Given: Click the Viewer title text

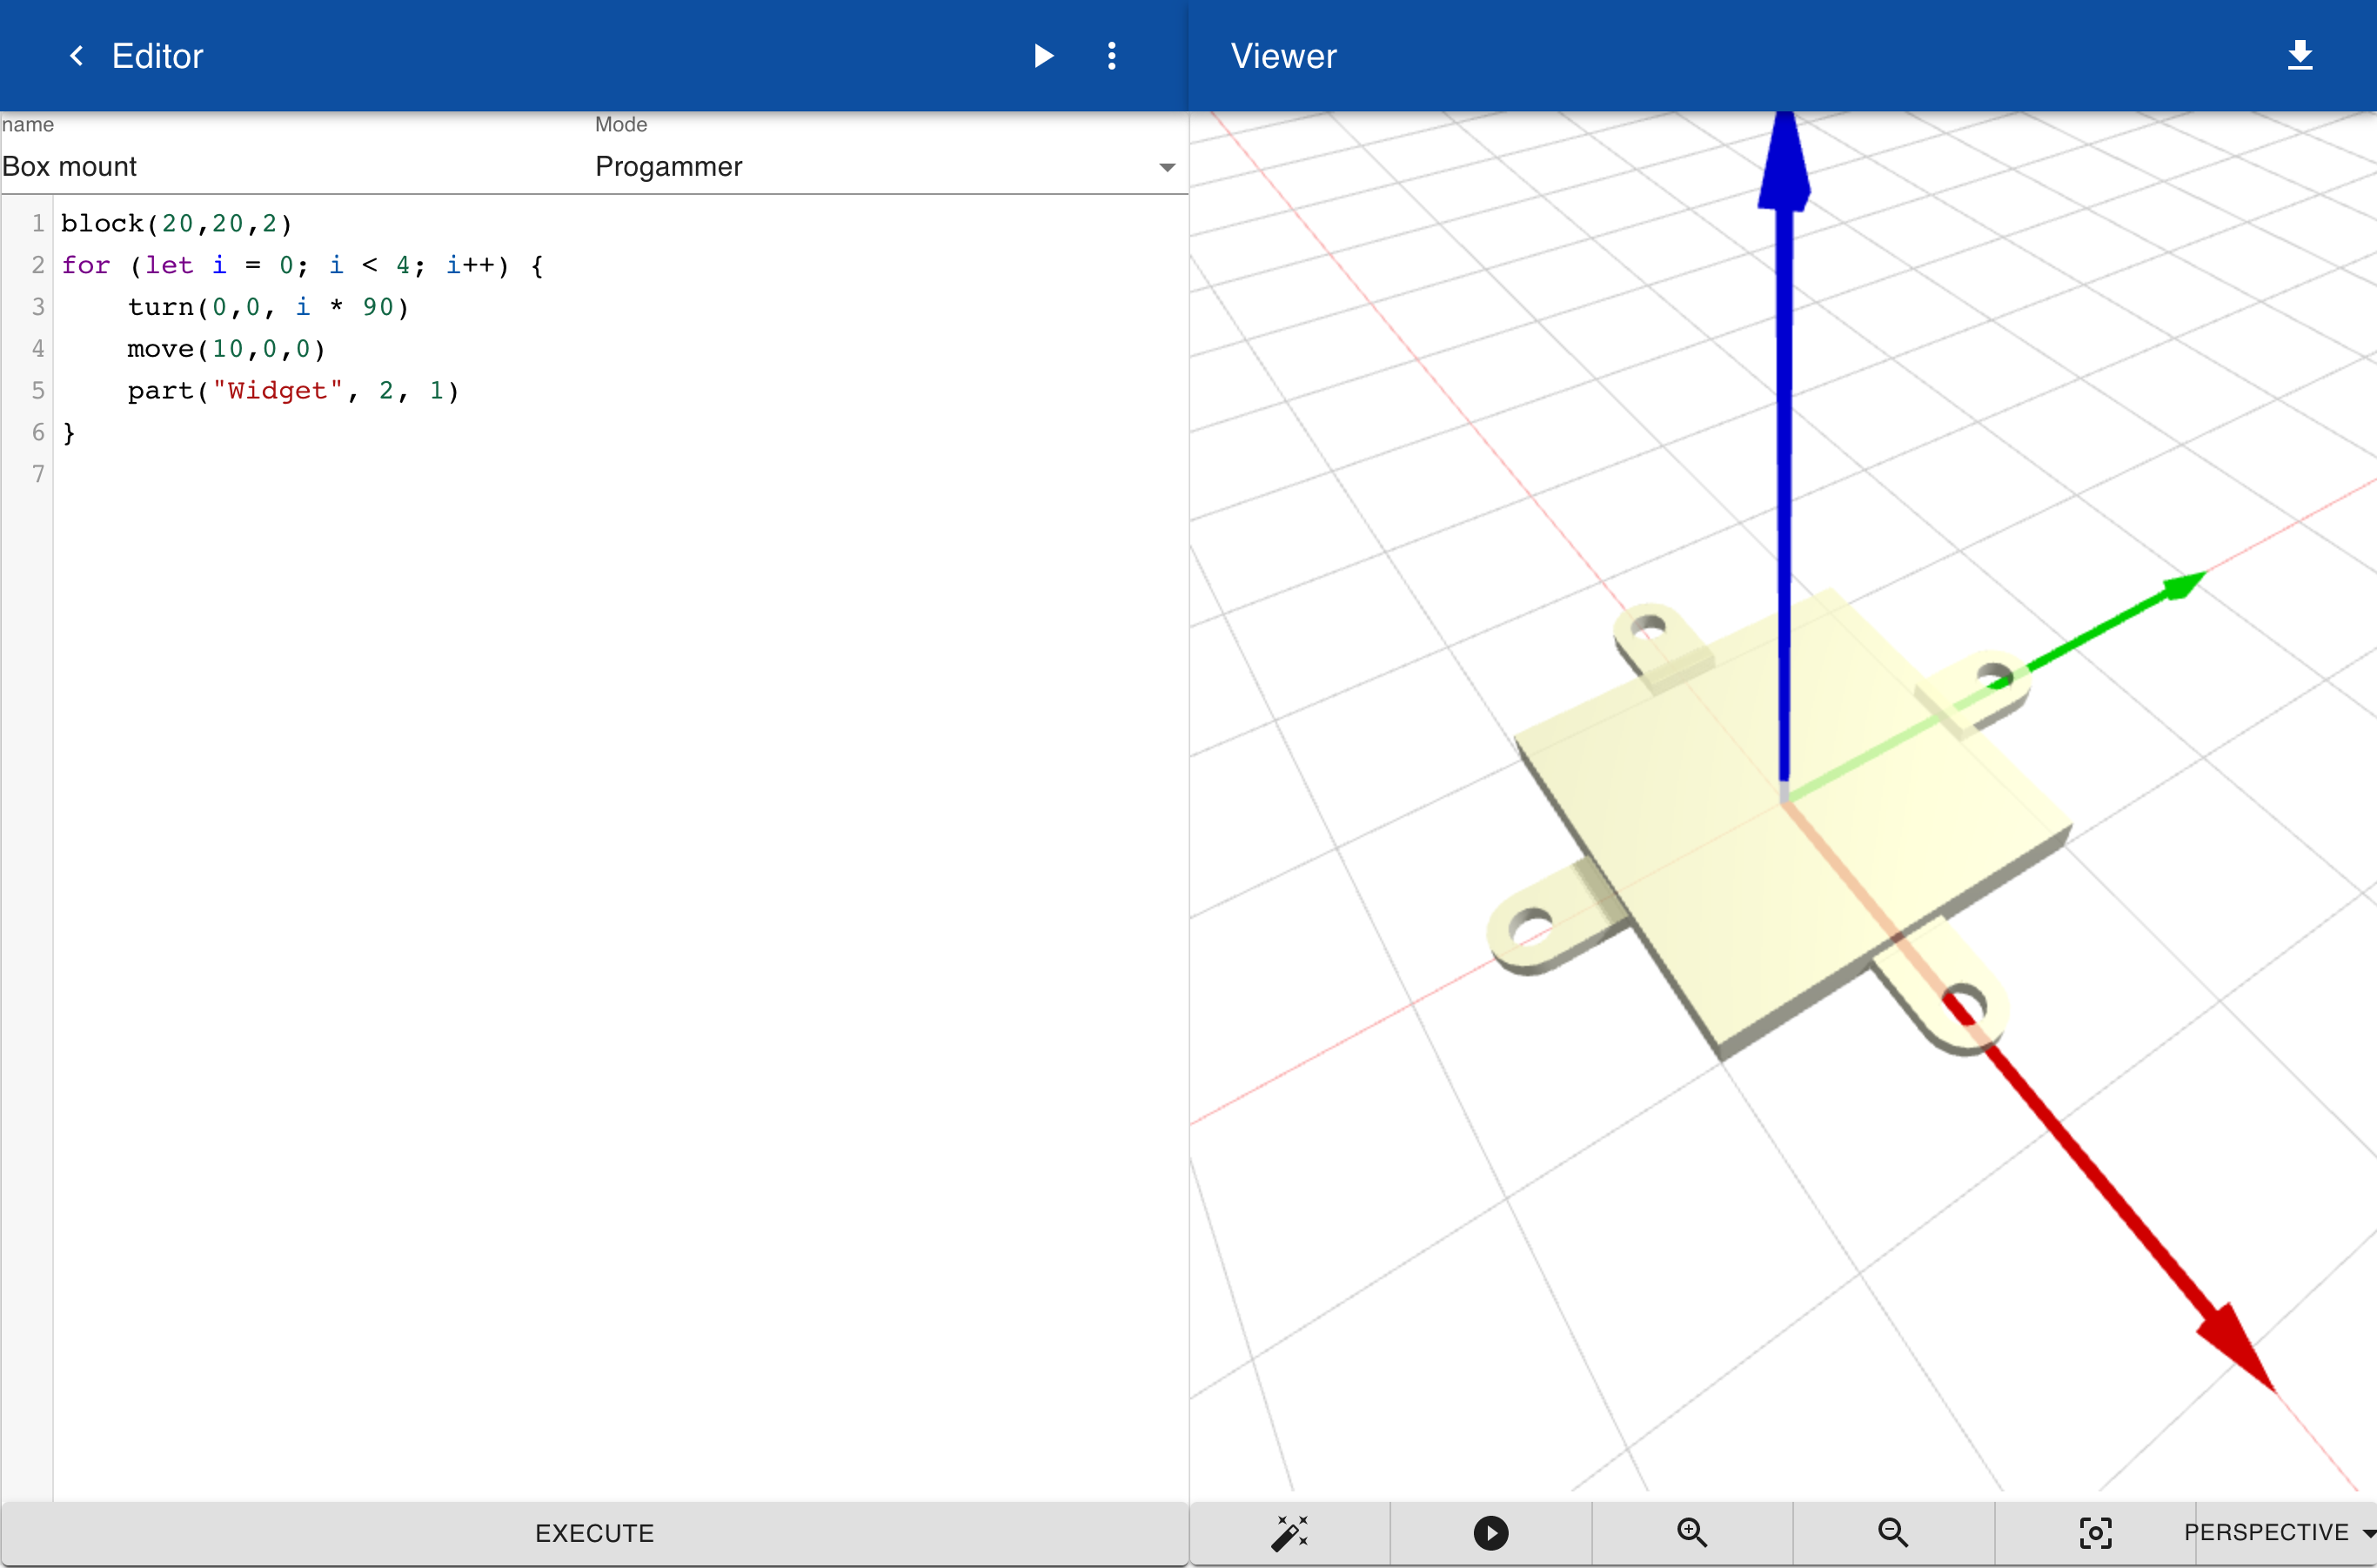Looking at the screenshot, I should pos(1283,56).
